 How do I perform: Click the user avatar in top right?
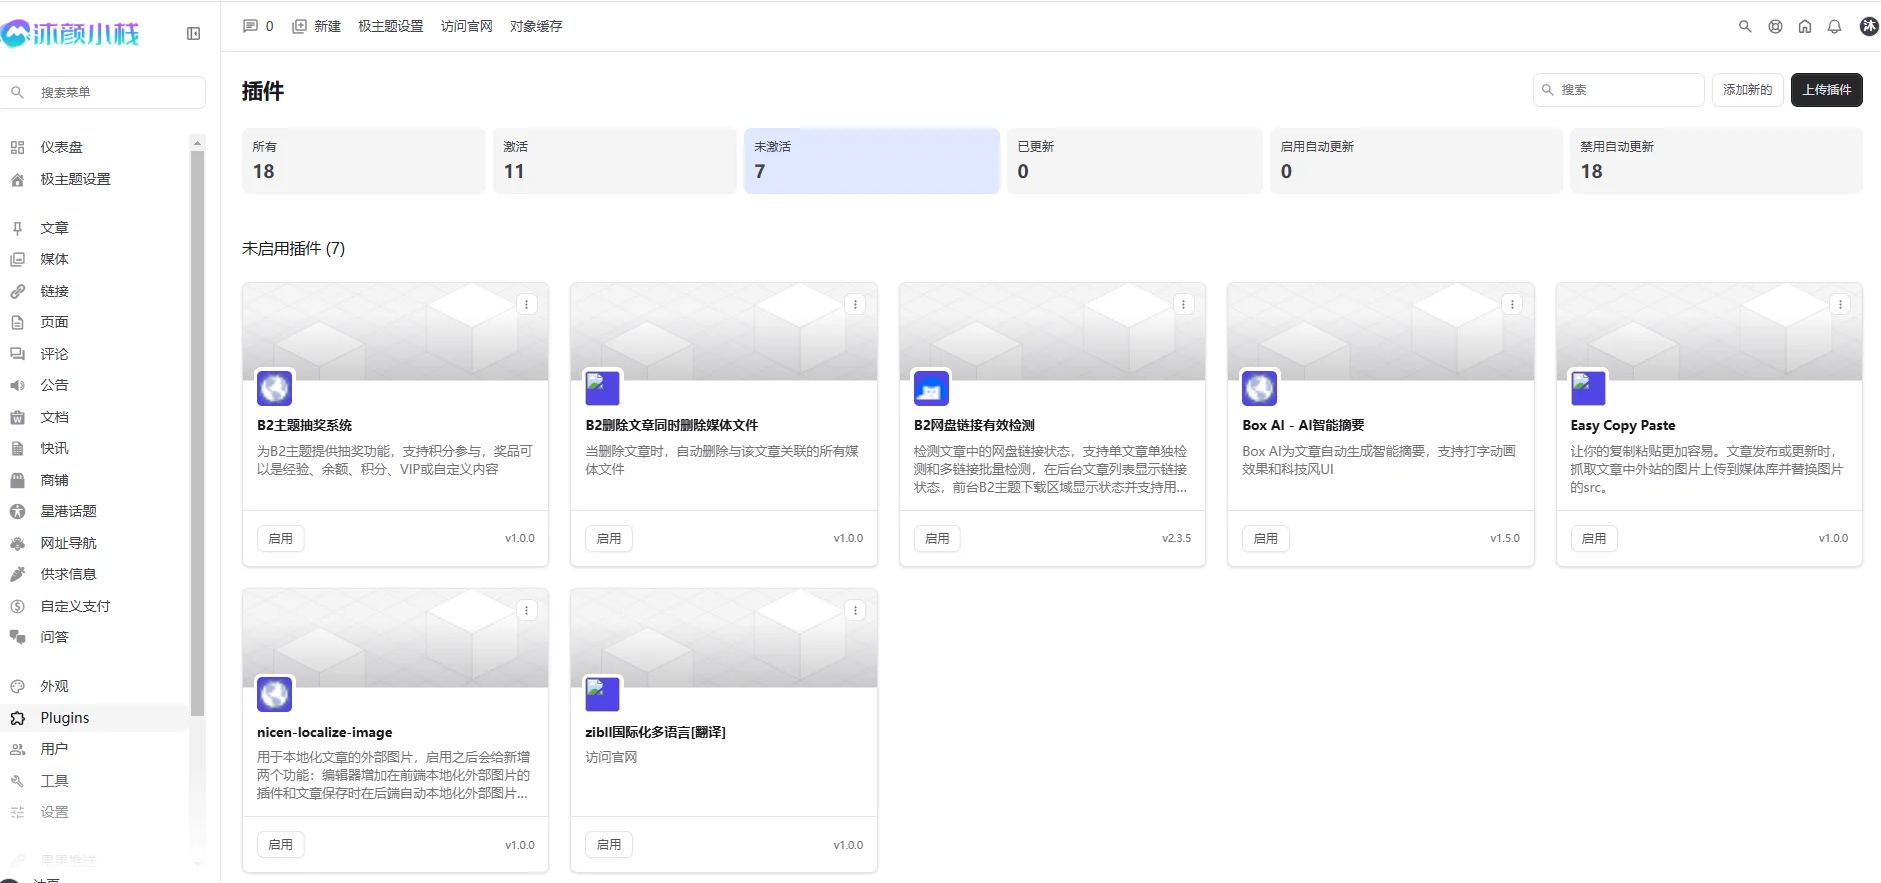[x=1868, y=27]
